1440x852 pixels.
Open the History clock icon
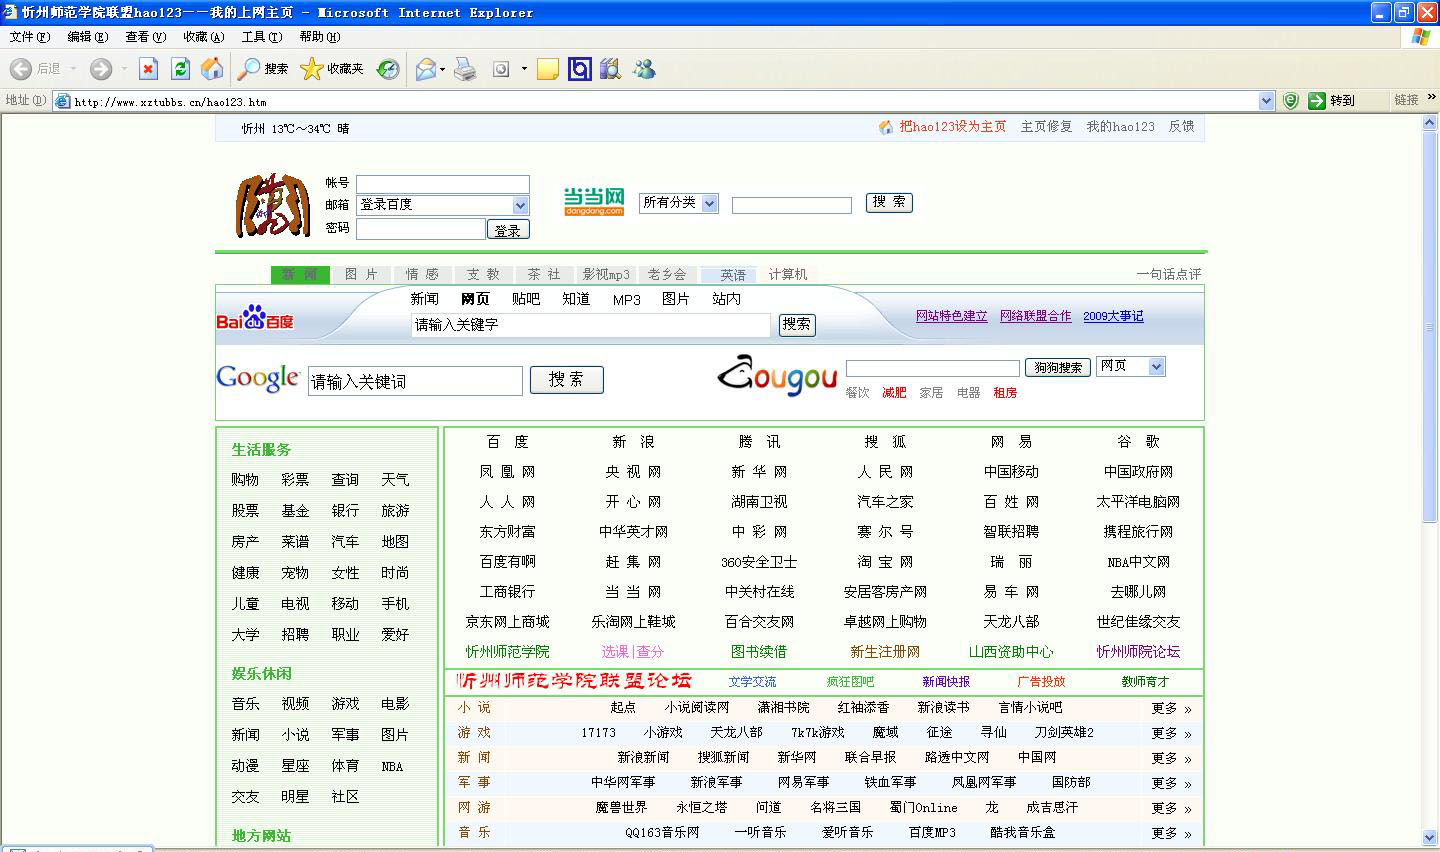tap(388, 69)
